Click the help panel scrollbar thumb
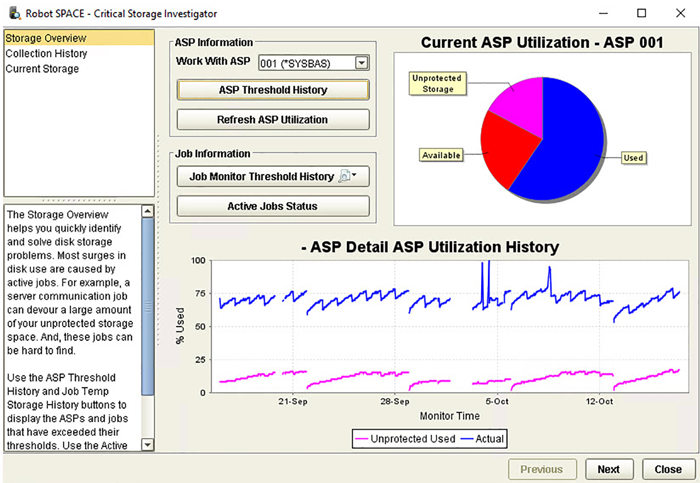The width and height of the screenshot is (700, 483). 148,306
